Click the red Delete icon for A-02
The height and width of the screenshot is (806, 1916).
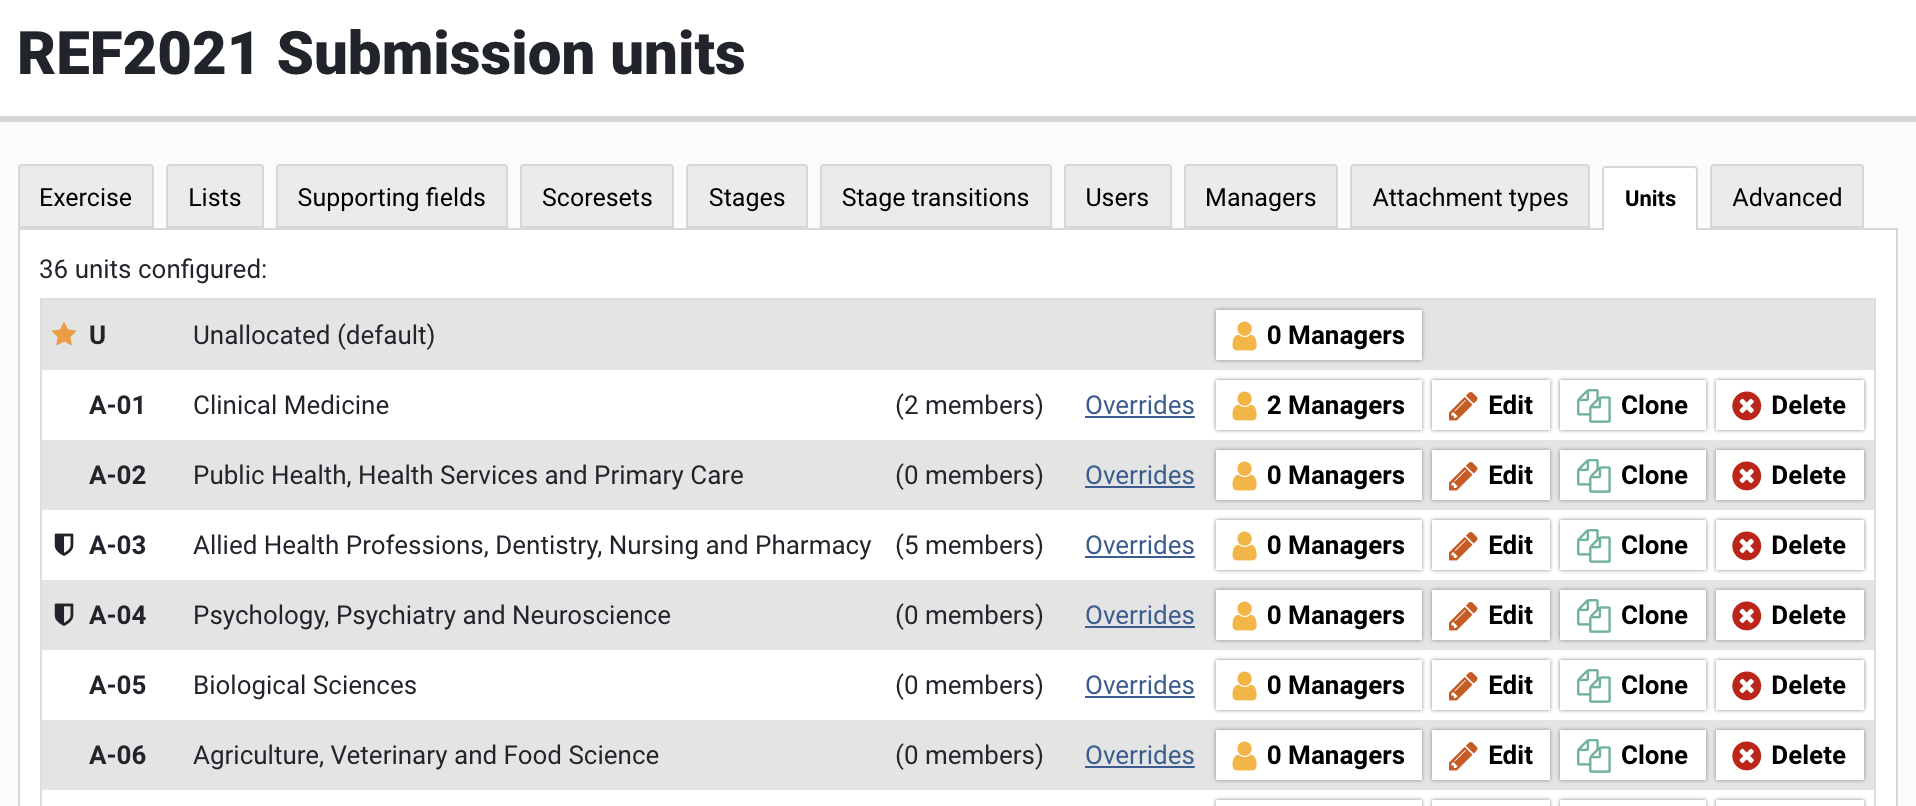pos(1747,476)
